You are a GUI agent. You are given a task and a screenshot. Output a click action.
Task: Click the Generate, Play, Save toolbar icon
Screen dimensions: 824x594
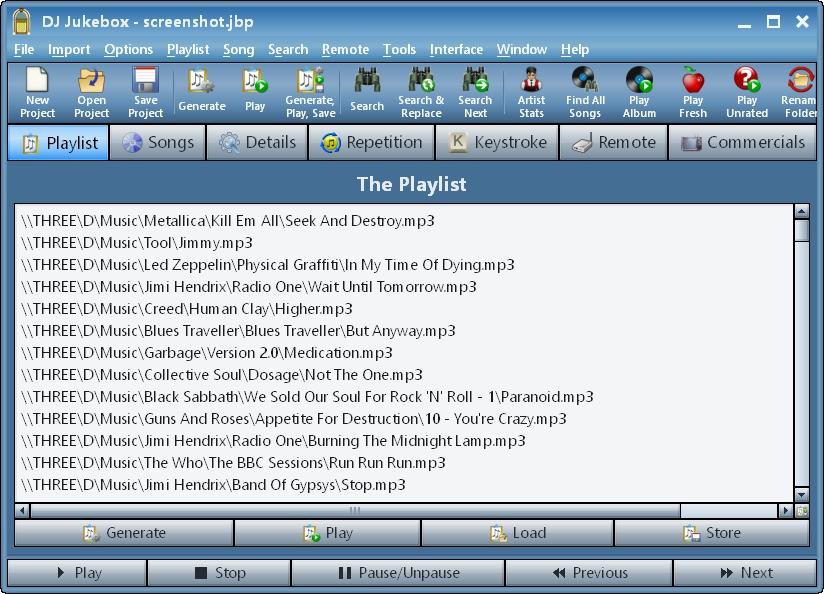(x=310, y=93)
